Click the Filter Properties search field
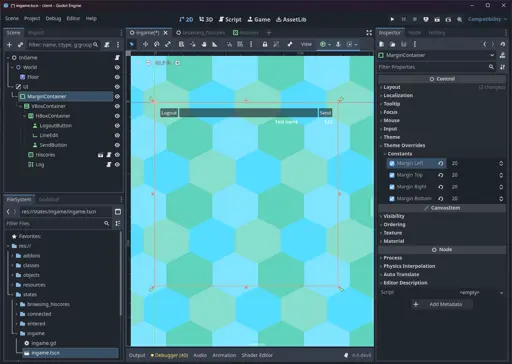512x364 pixels. pyautogui.click(x=436, y=67)
